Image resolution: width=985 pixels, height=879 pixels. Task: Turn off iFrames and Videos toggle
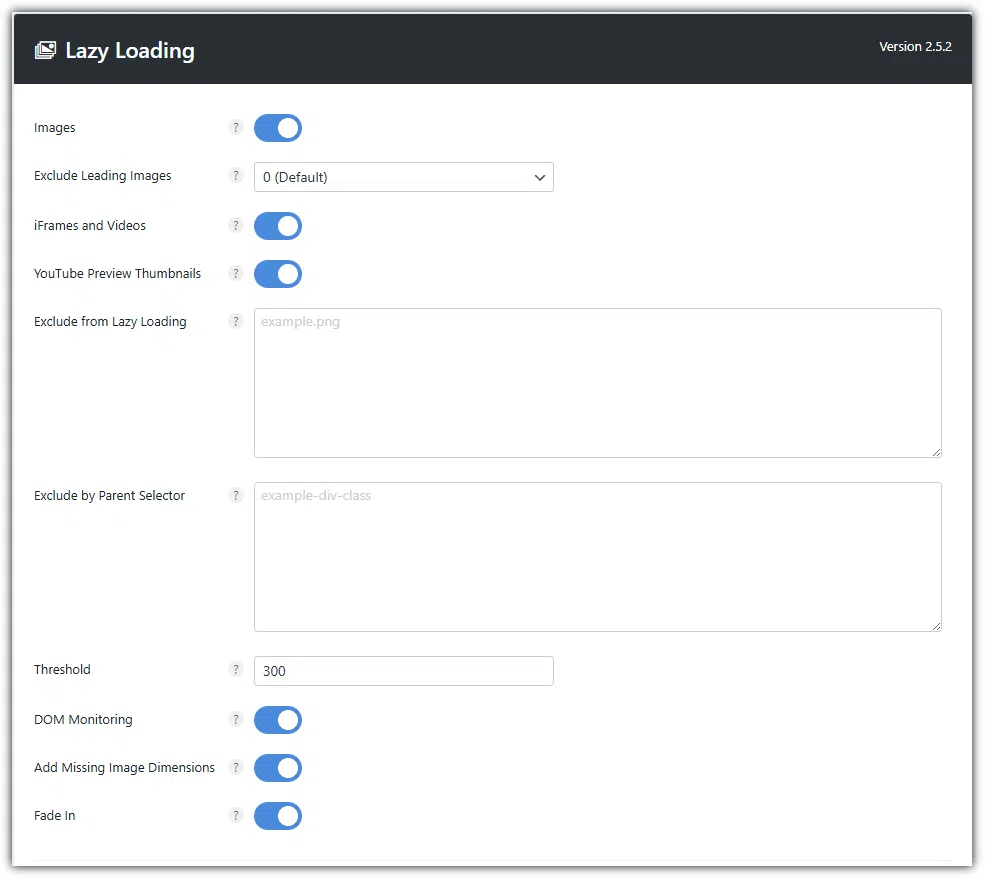278,226
